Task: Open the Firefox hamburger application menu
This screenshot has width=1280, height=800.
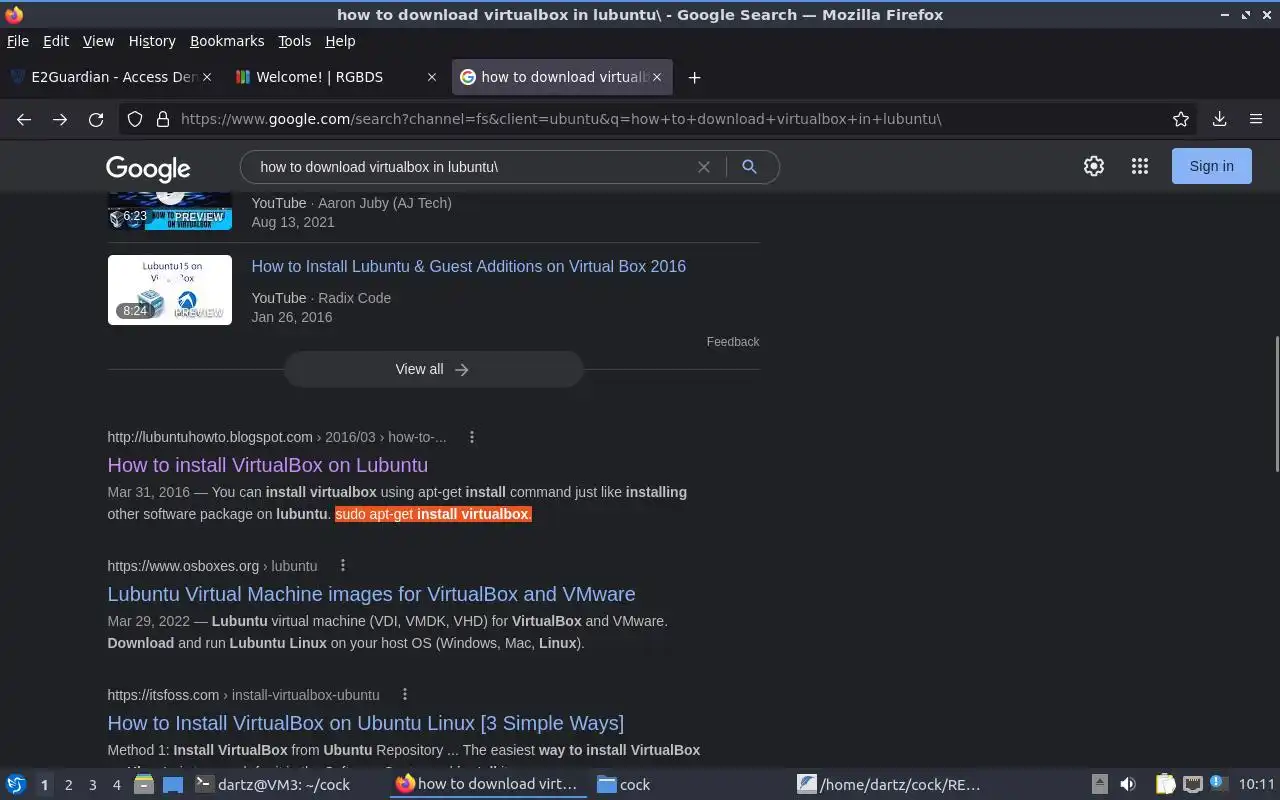Action: pyautogui.click(x=1256, y=119)
